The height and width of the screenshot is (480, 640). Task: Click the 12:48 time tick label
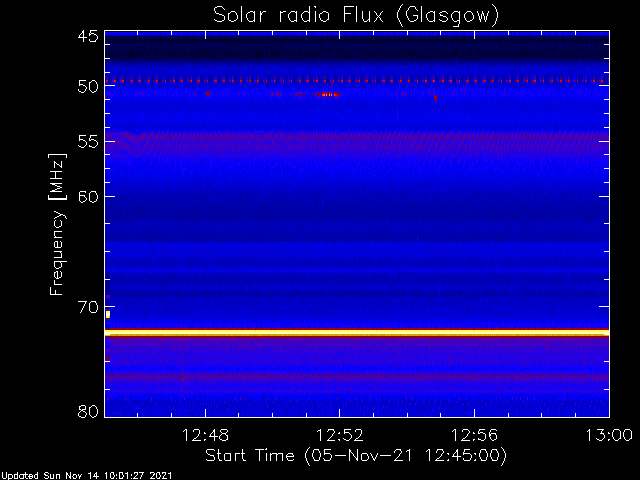coord(205,435)
